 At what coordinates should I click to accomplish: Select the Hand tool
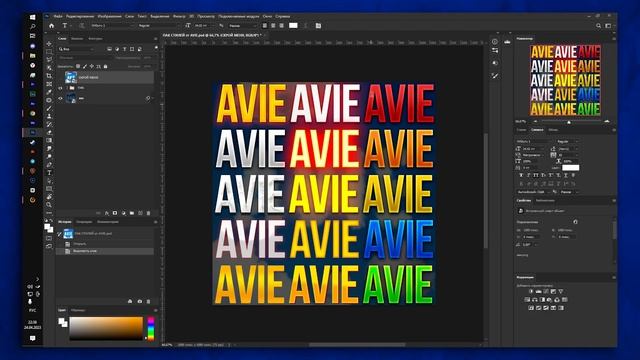pyautogui.click(x=49, y=197)
